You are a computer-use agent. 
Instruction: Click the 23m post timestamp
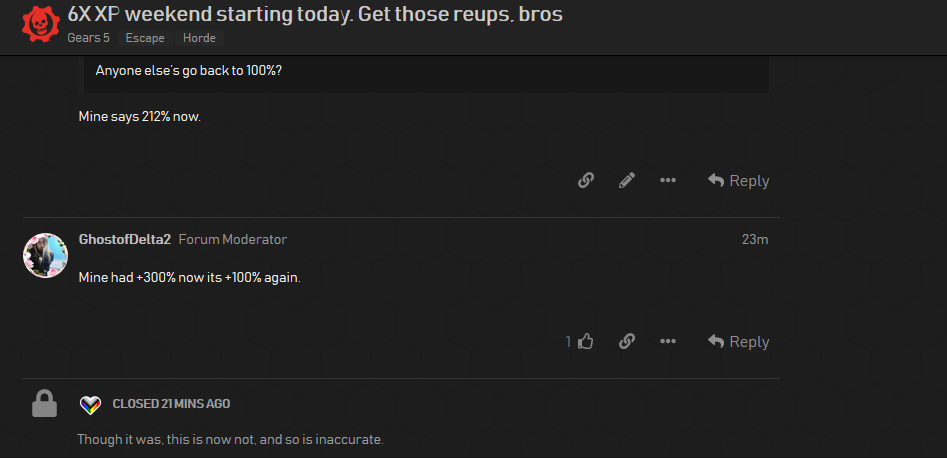tap(755, 239)
